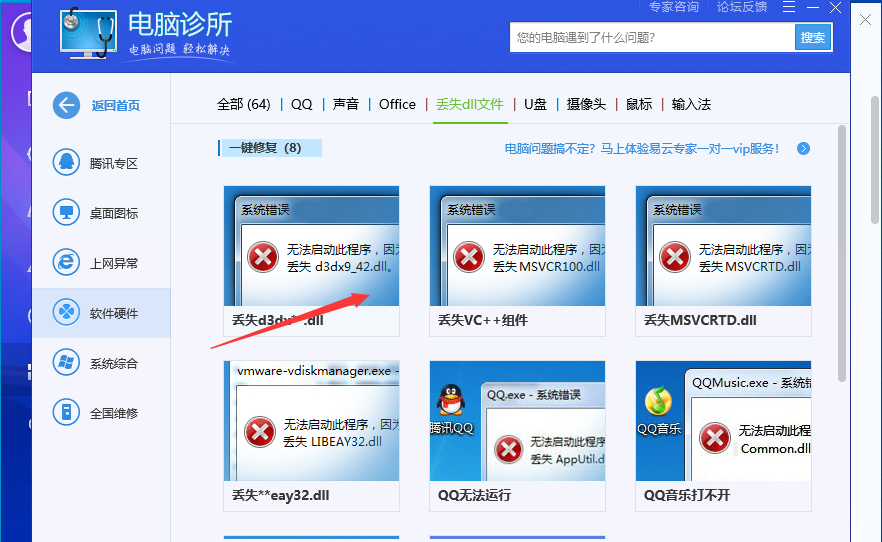Click the 上网异常 sidebar label

tap(114, 264)
